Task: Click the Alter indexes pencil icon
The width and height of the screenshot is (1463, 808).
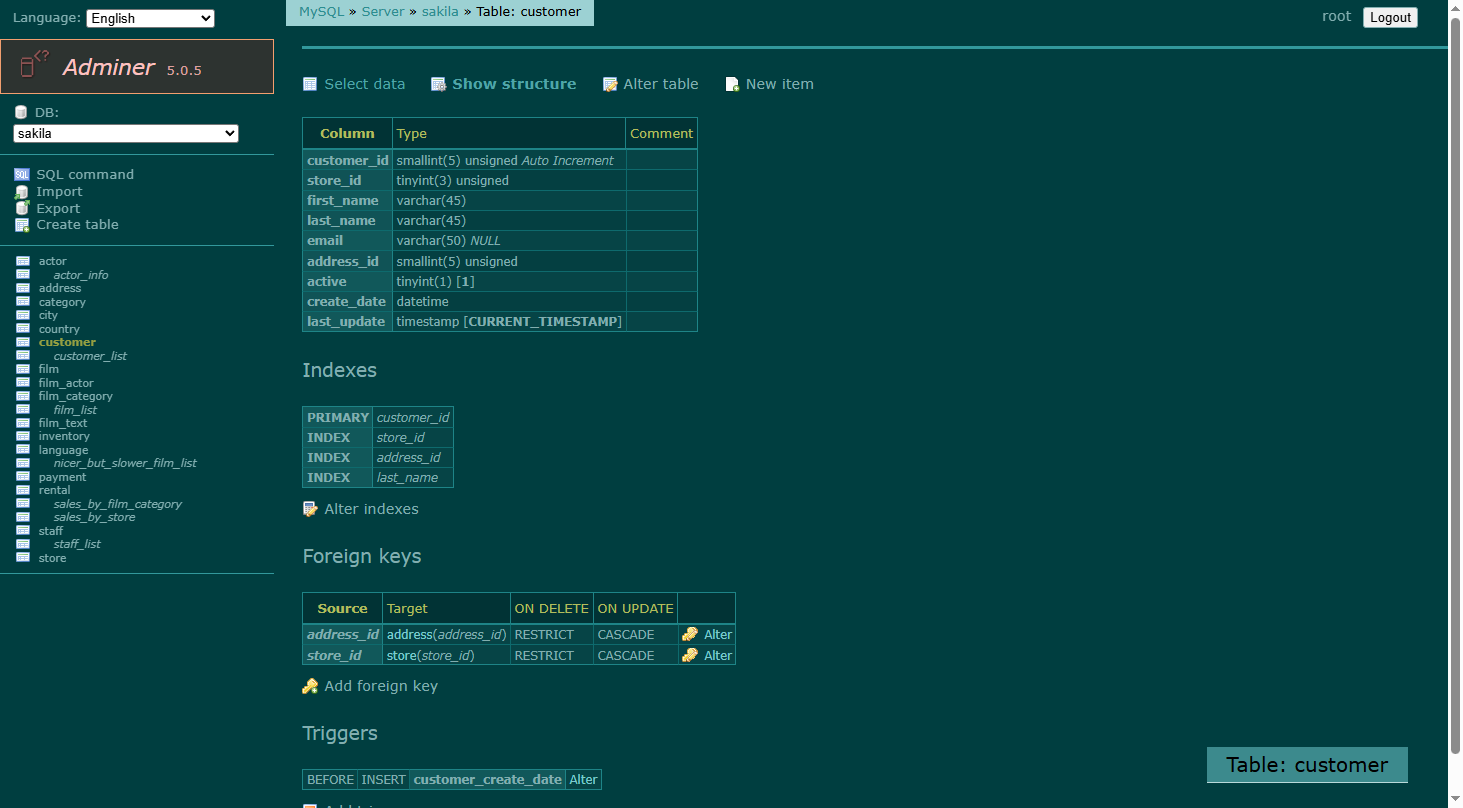Action: 310,509
